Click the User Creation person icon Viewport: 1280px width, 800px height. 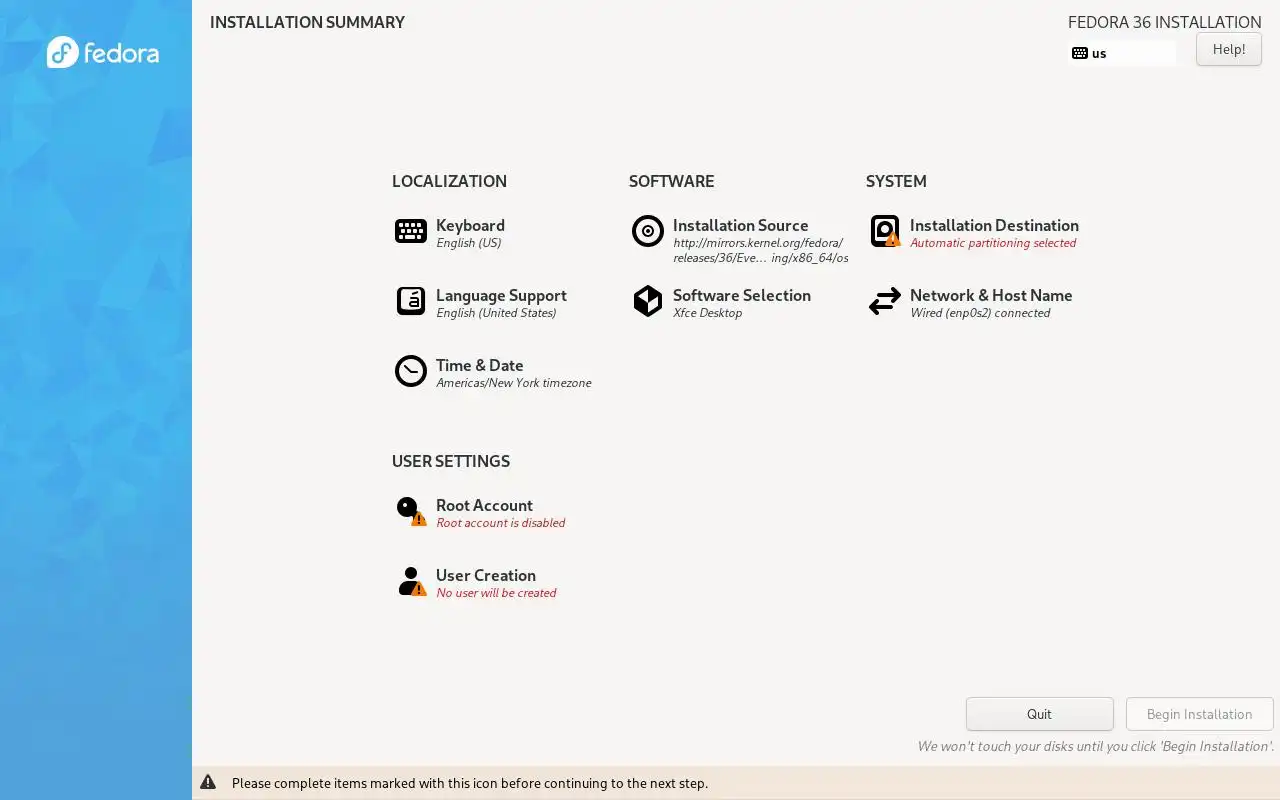pyautogui.click(x=411, y=581)
